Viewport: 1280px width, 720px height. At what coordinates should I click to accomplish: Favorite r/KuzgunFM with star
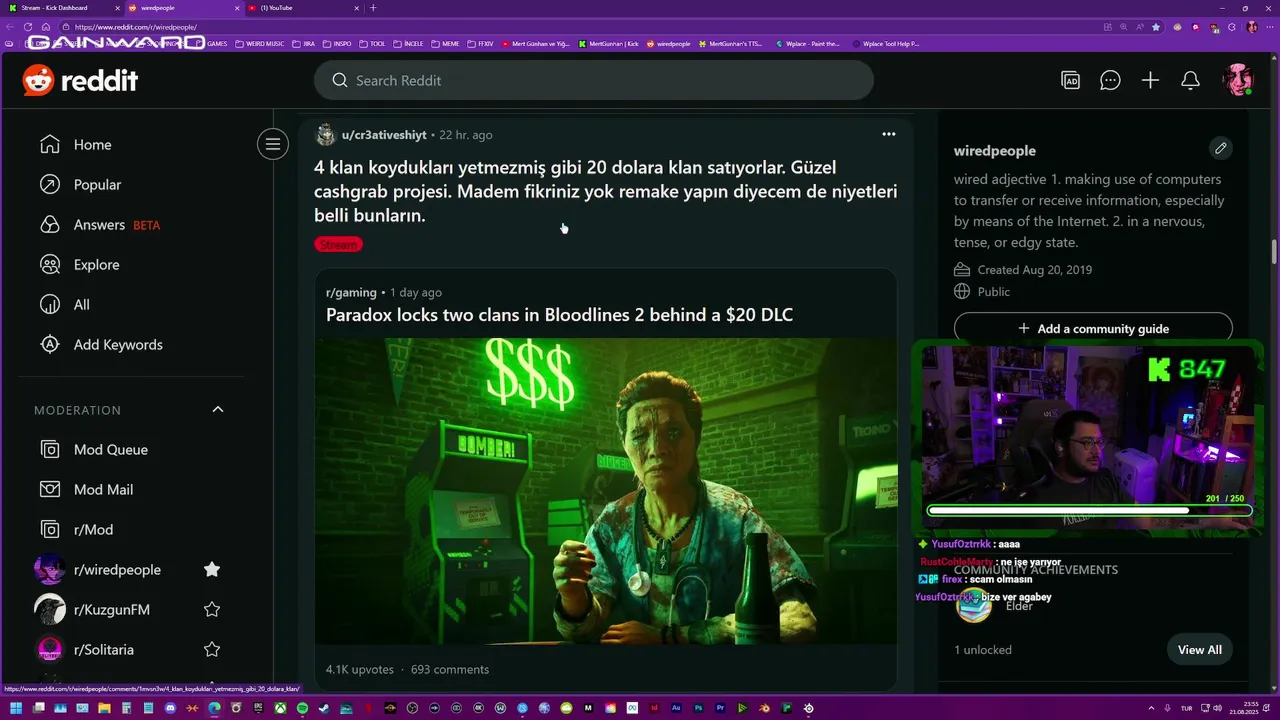click(212, 609)
